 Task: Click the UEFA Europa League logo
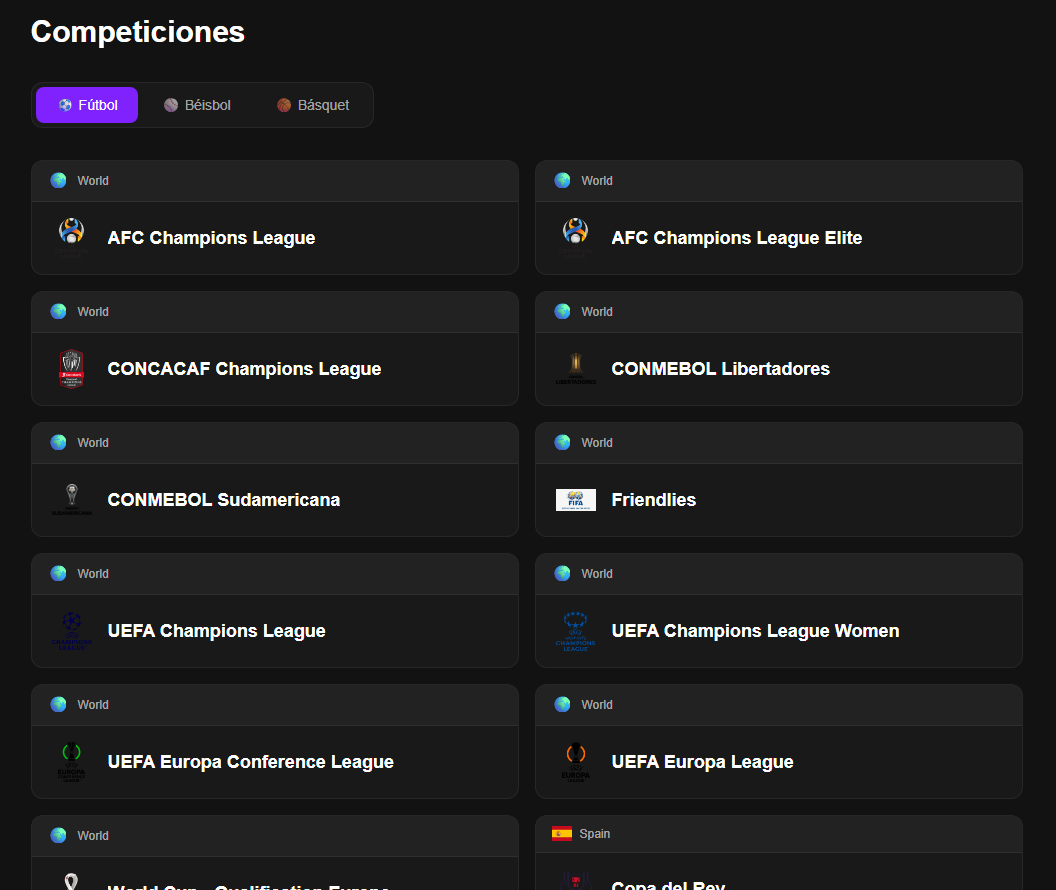575,761
